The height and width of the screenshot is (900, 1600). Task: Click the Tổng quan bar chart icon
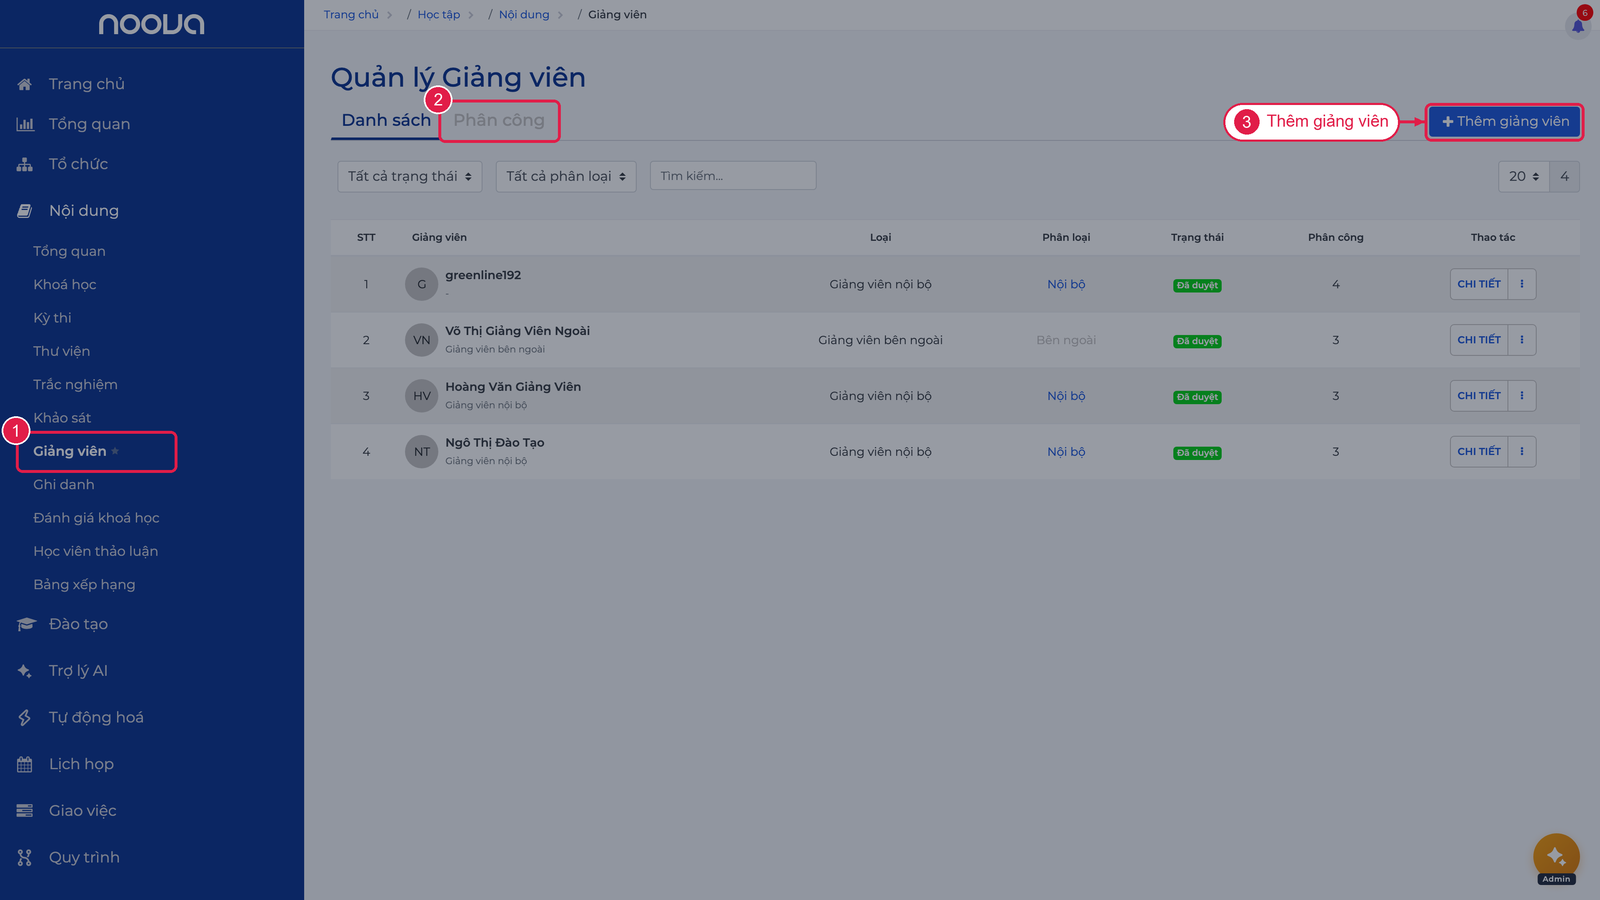pyautogui.click(x=25, y=124)
